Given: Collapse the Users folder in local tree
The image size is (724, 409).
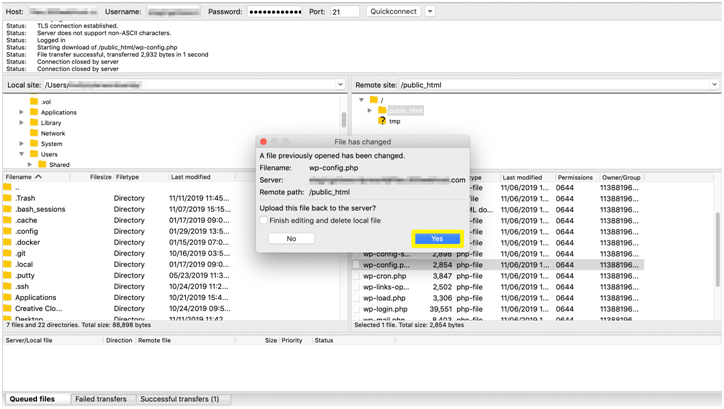Looking at the screenshot, I should click(22, 155).
